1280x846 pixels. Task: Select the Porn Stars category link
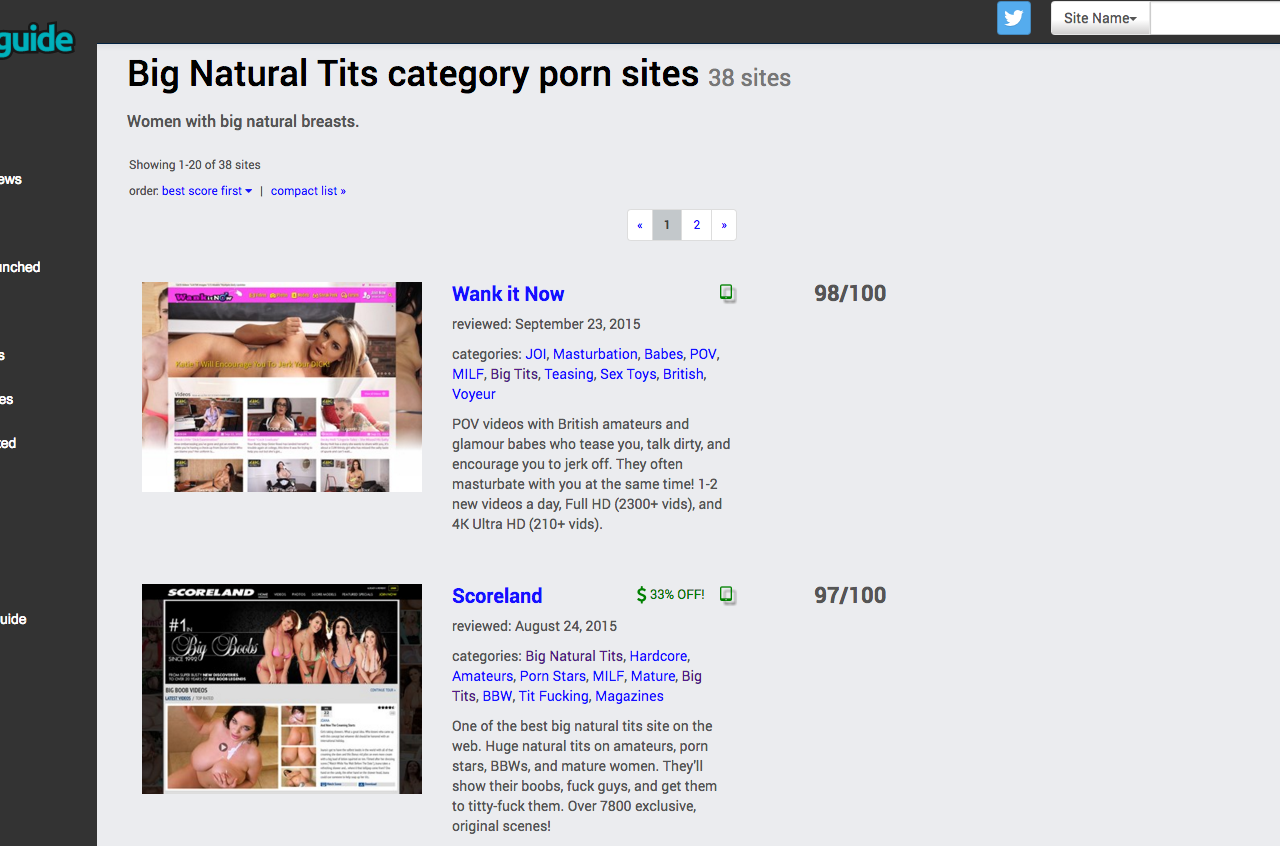[553, 676]
